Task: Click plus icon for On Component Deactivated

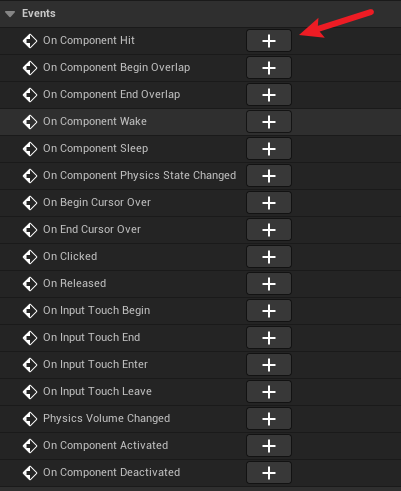Action: (x=269, y=473)
